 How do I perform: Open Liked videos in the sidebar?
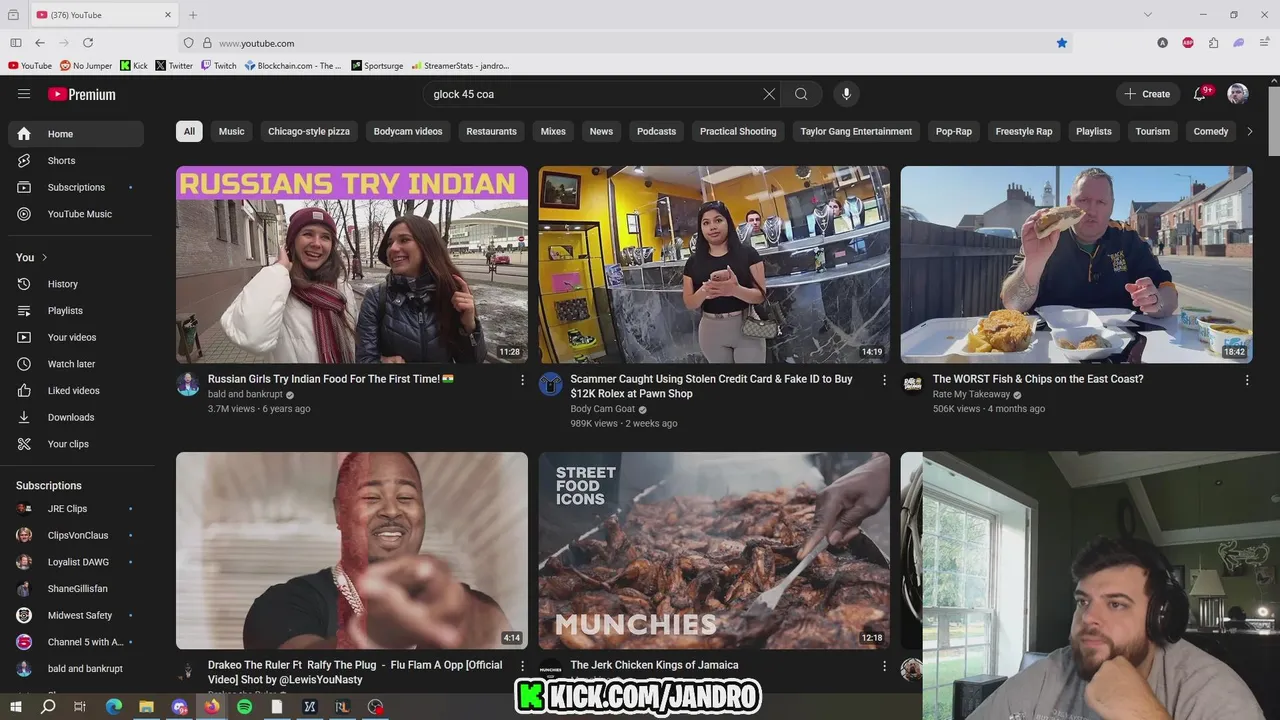tap(76, 391)
